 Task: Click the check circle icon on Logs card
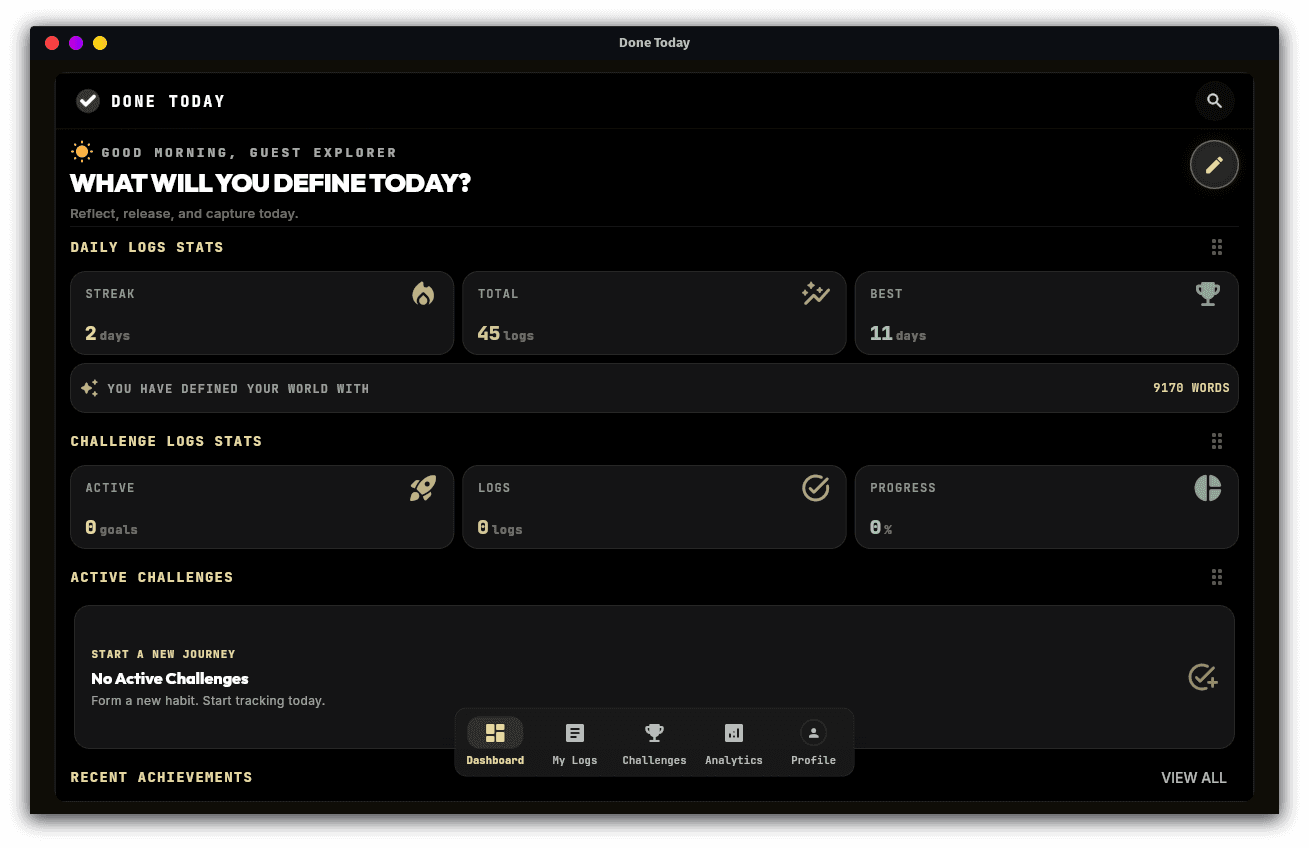816,488
